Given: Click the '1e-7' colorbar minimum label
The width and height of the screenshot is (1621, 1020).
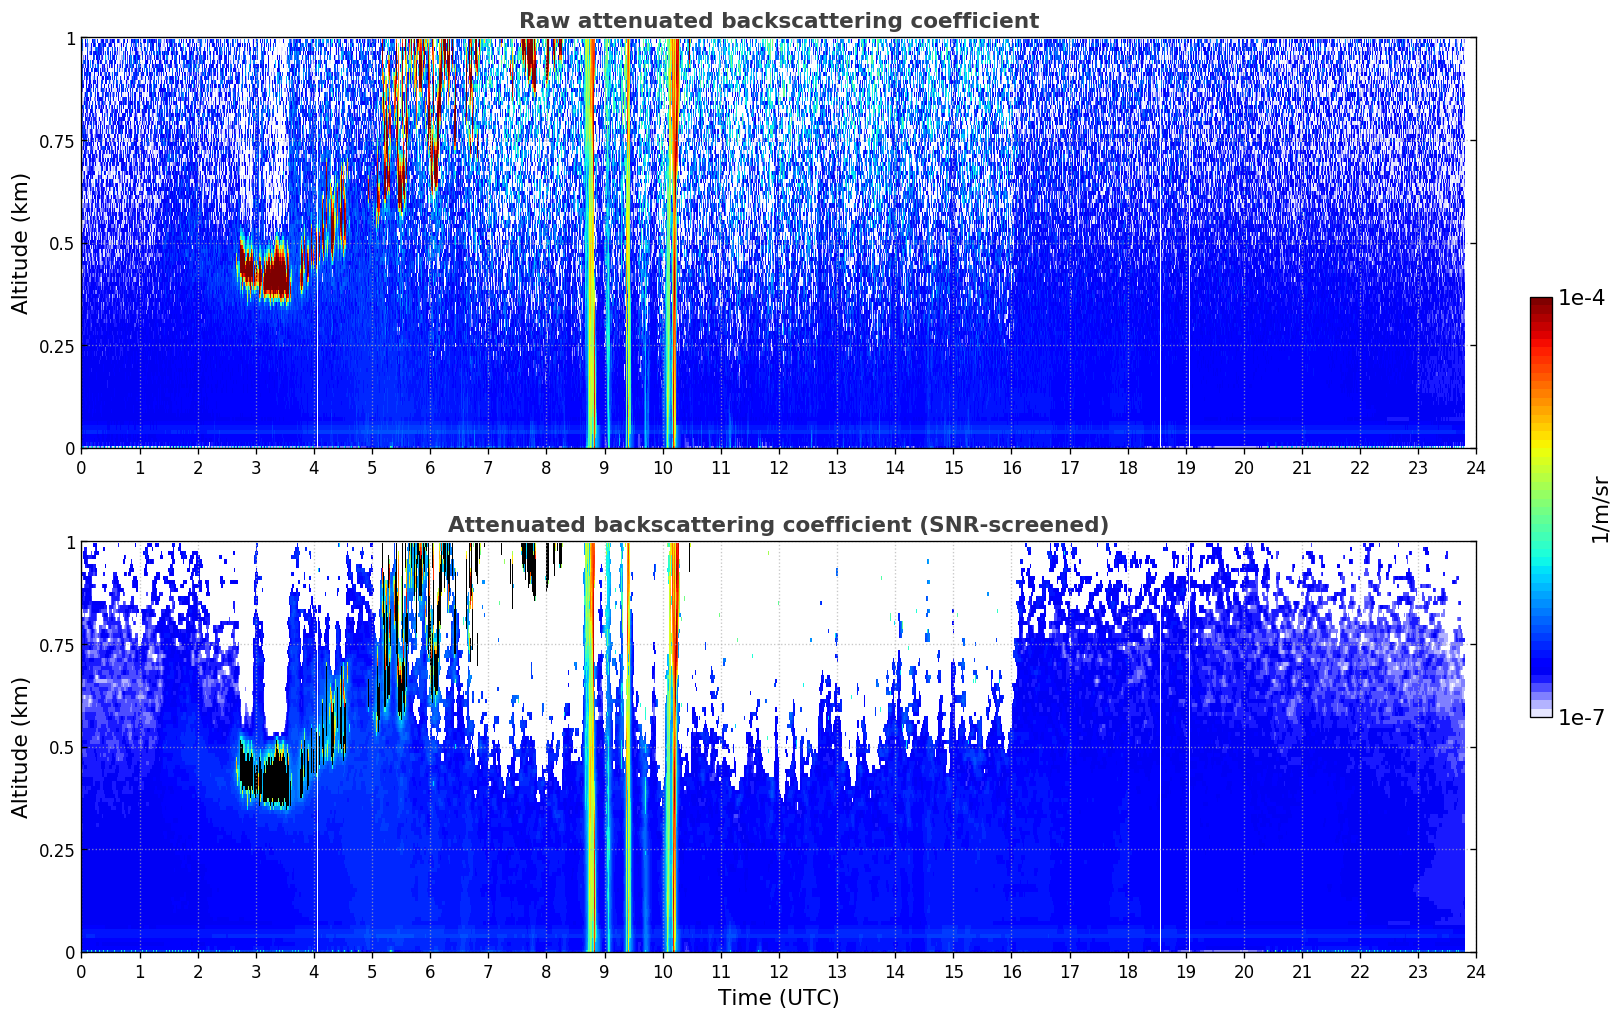Looking at the screenshot, I should (x=1581, y=717).
